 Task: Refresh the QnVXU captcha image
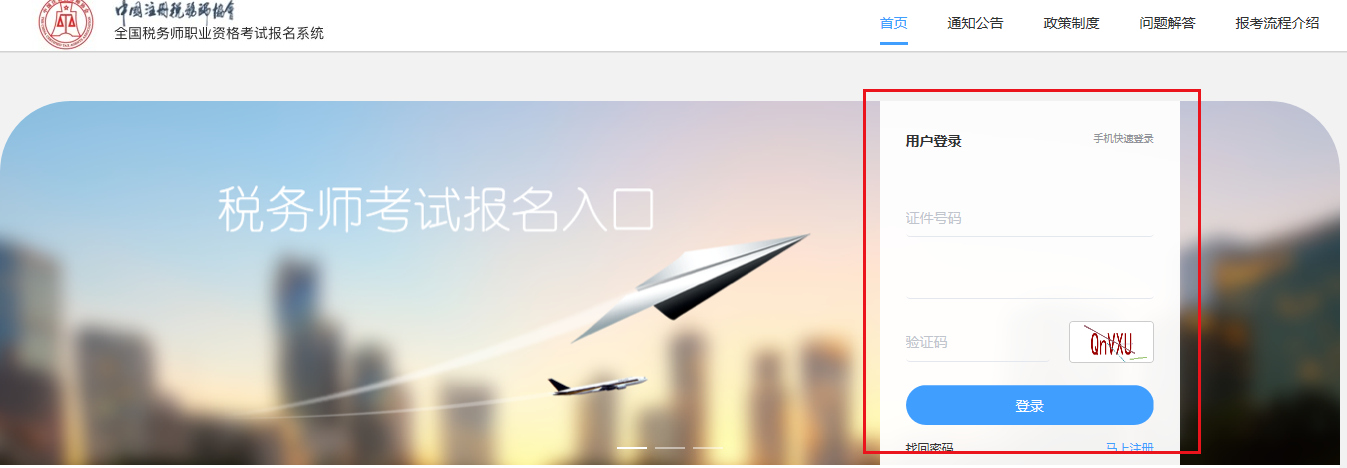pyautogui.click(x=1111, y=342)
